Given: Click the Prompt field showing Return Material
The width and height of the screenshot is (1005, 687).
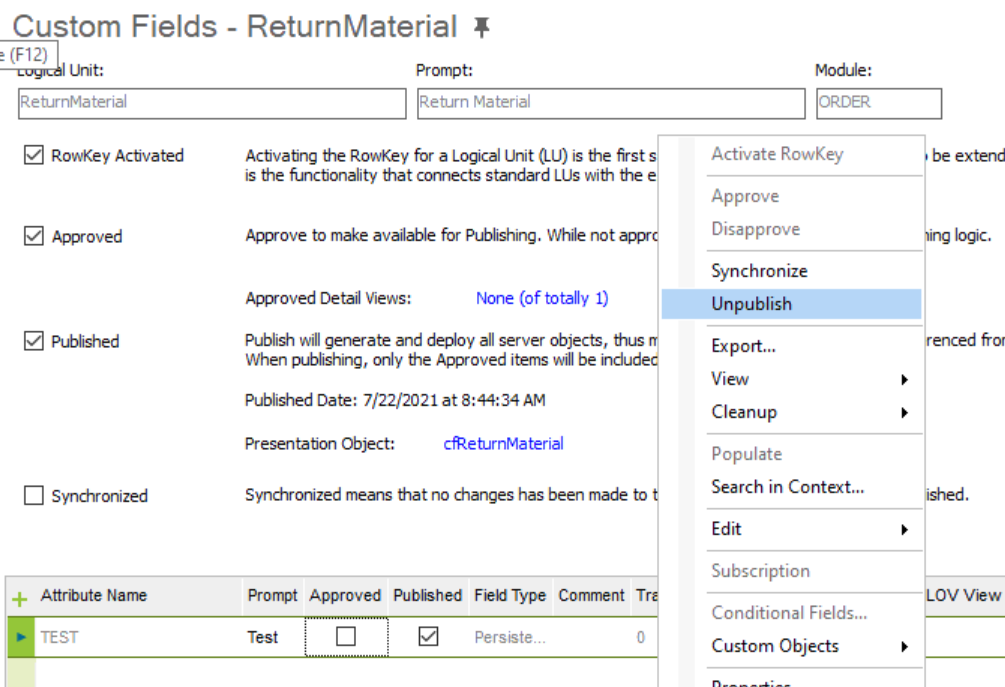Looking at the screenshot, I should pos(611,103).
